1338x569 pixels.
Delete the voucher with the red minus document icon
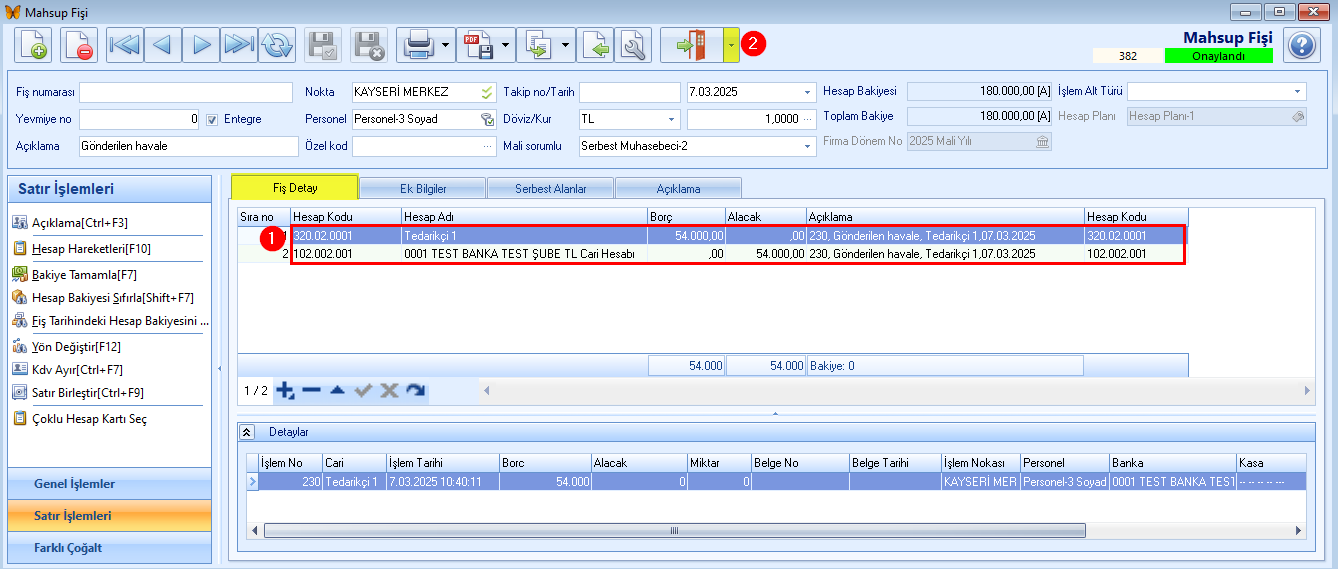(x=79, y=45)
